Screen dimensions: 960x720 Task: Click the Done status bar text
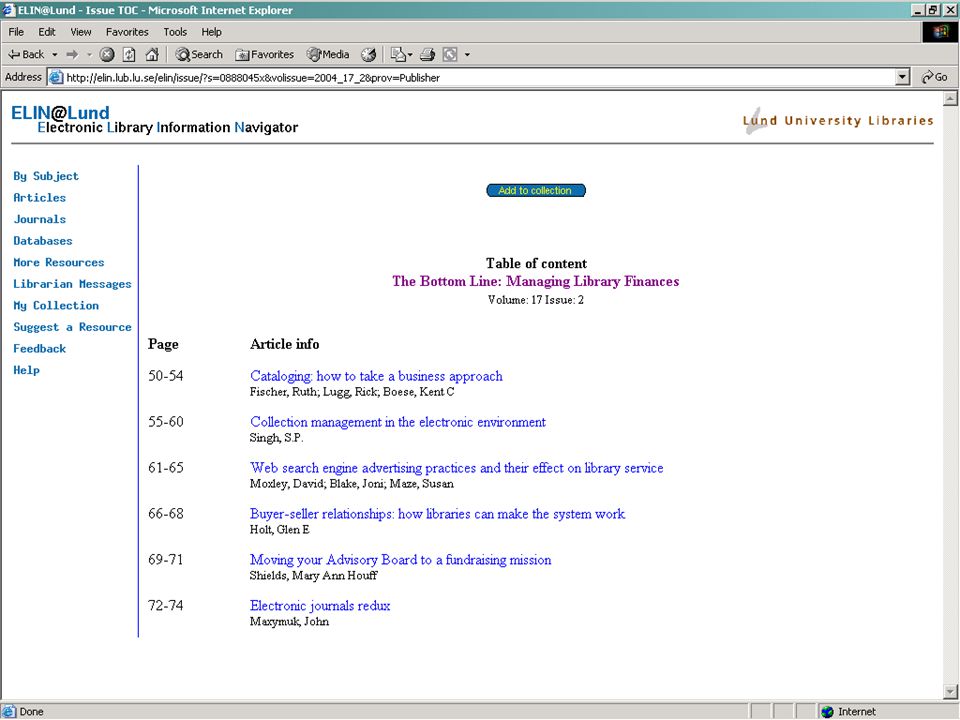pyautogui.click(x=31, y=711)
